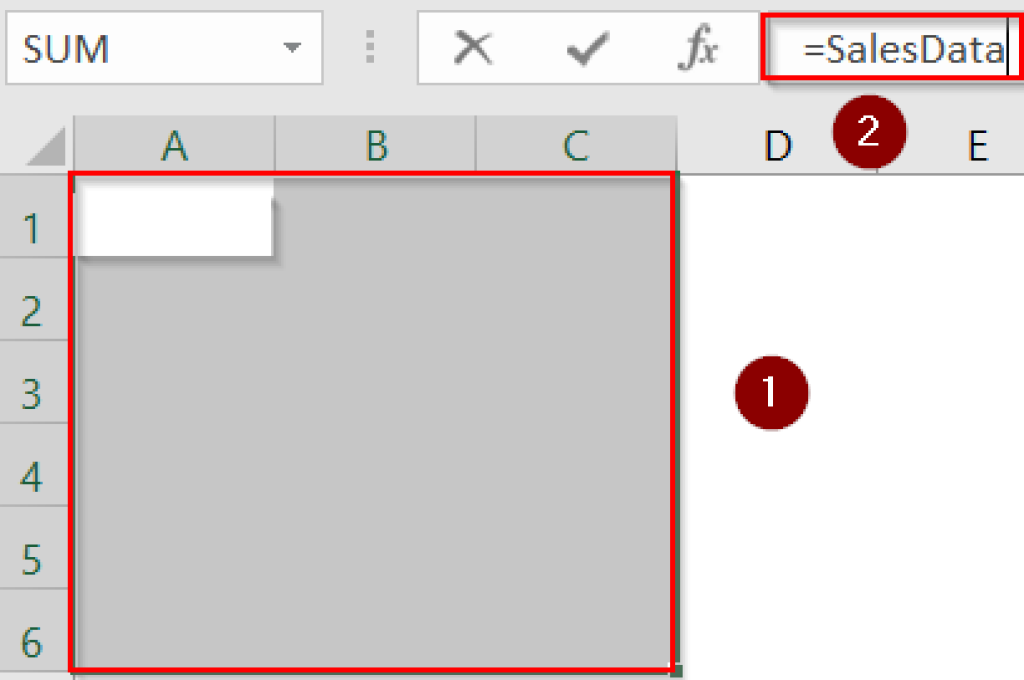Select row 6 header

(x=32, y=642)
